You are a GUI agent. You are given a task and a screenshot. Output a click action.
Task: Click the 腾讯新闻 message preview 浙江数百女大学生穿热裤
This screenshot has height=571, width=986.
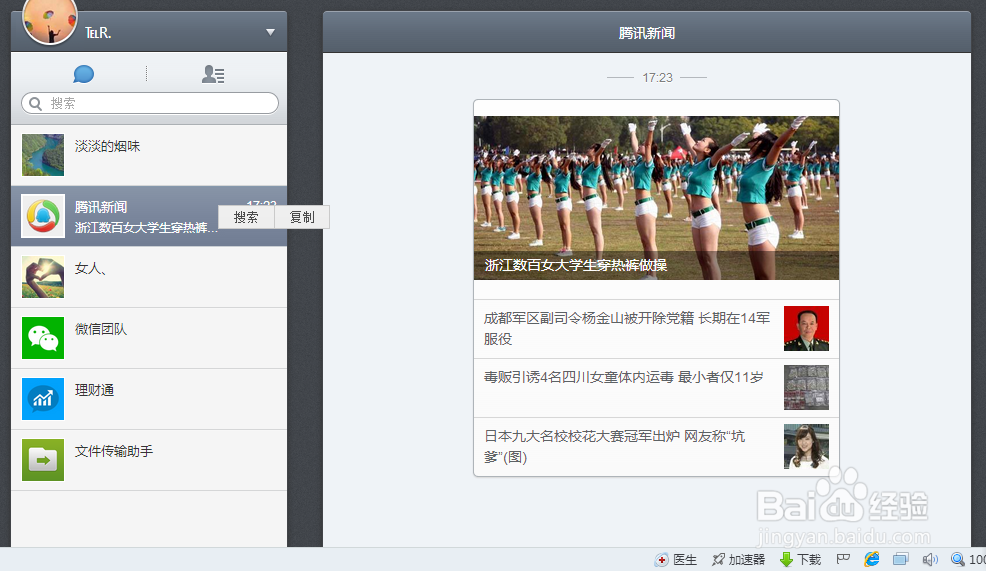click(146, 228)
